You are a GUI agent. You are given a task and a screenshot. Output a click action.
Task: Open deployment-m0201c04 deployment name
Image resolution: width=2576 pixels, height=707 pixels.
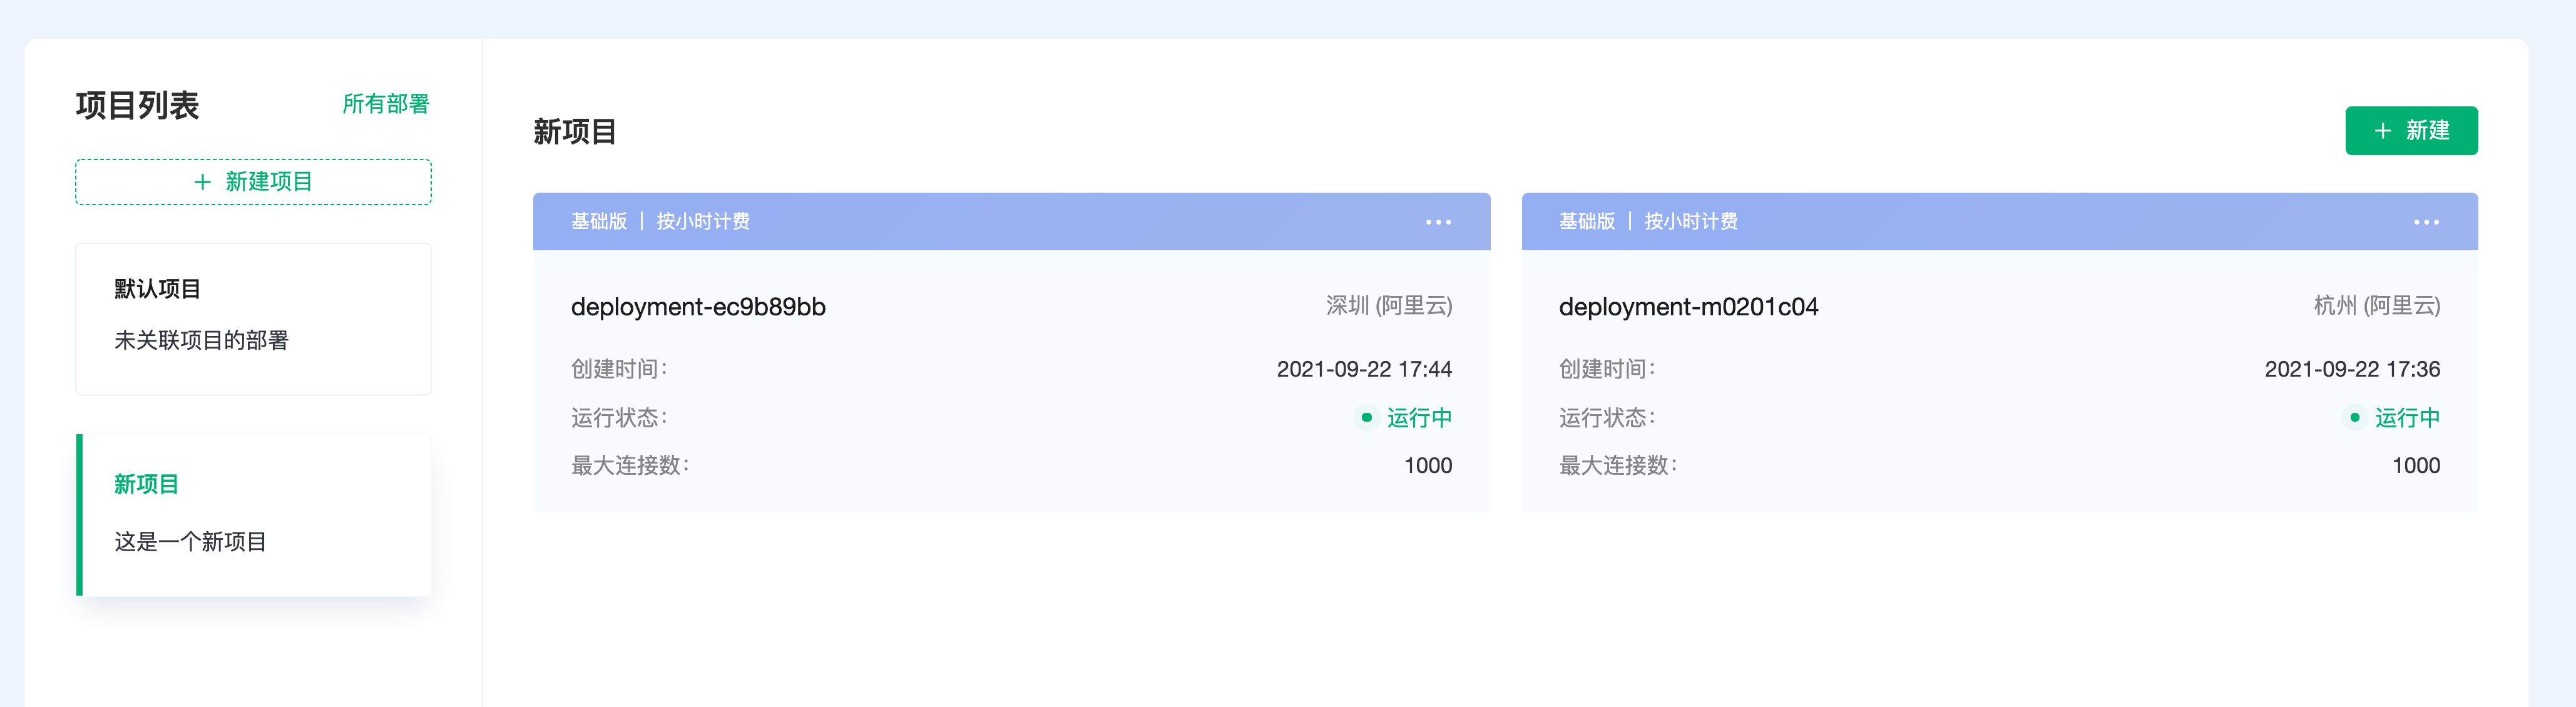coord(1688,307)
